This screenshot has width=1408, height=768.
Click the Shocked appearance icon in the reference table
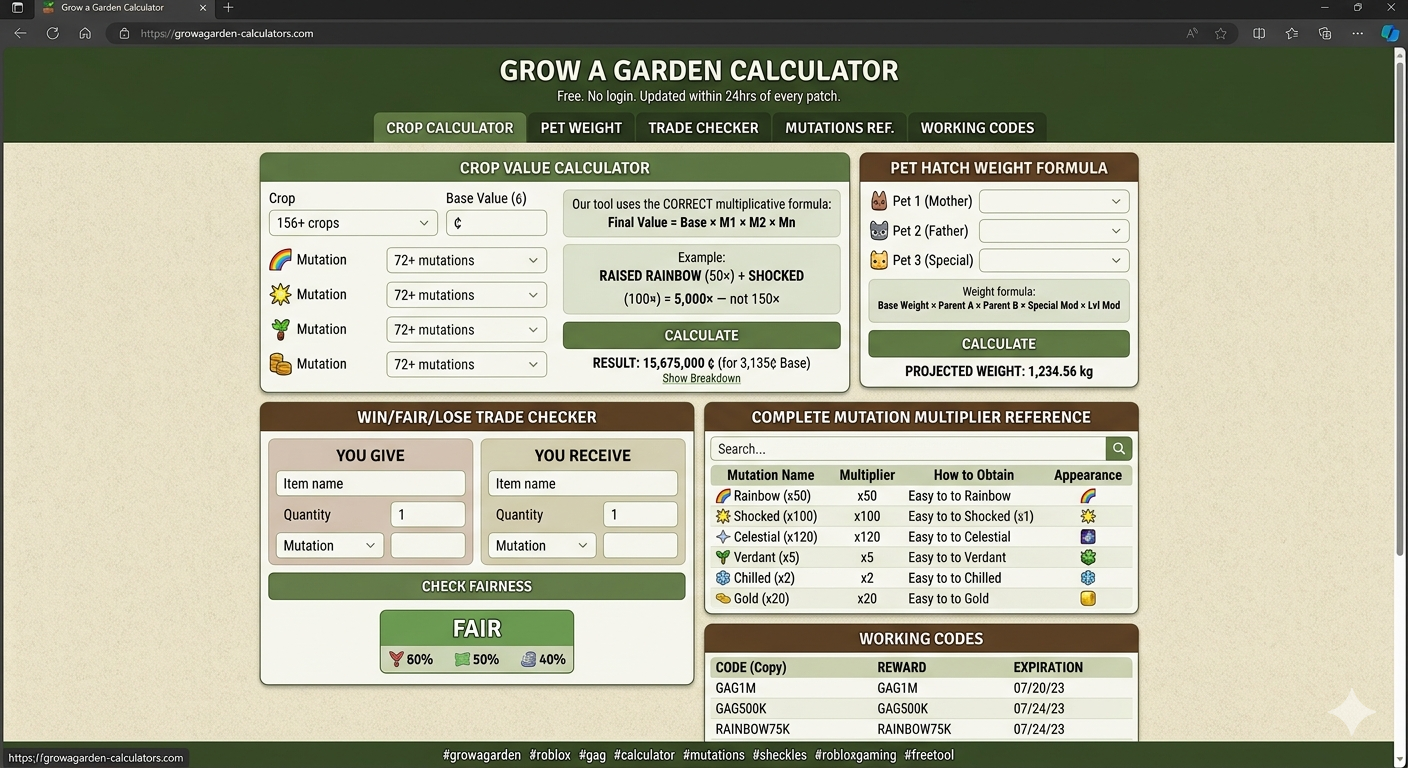point(1088,516)
